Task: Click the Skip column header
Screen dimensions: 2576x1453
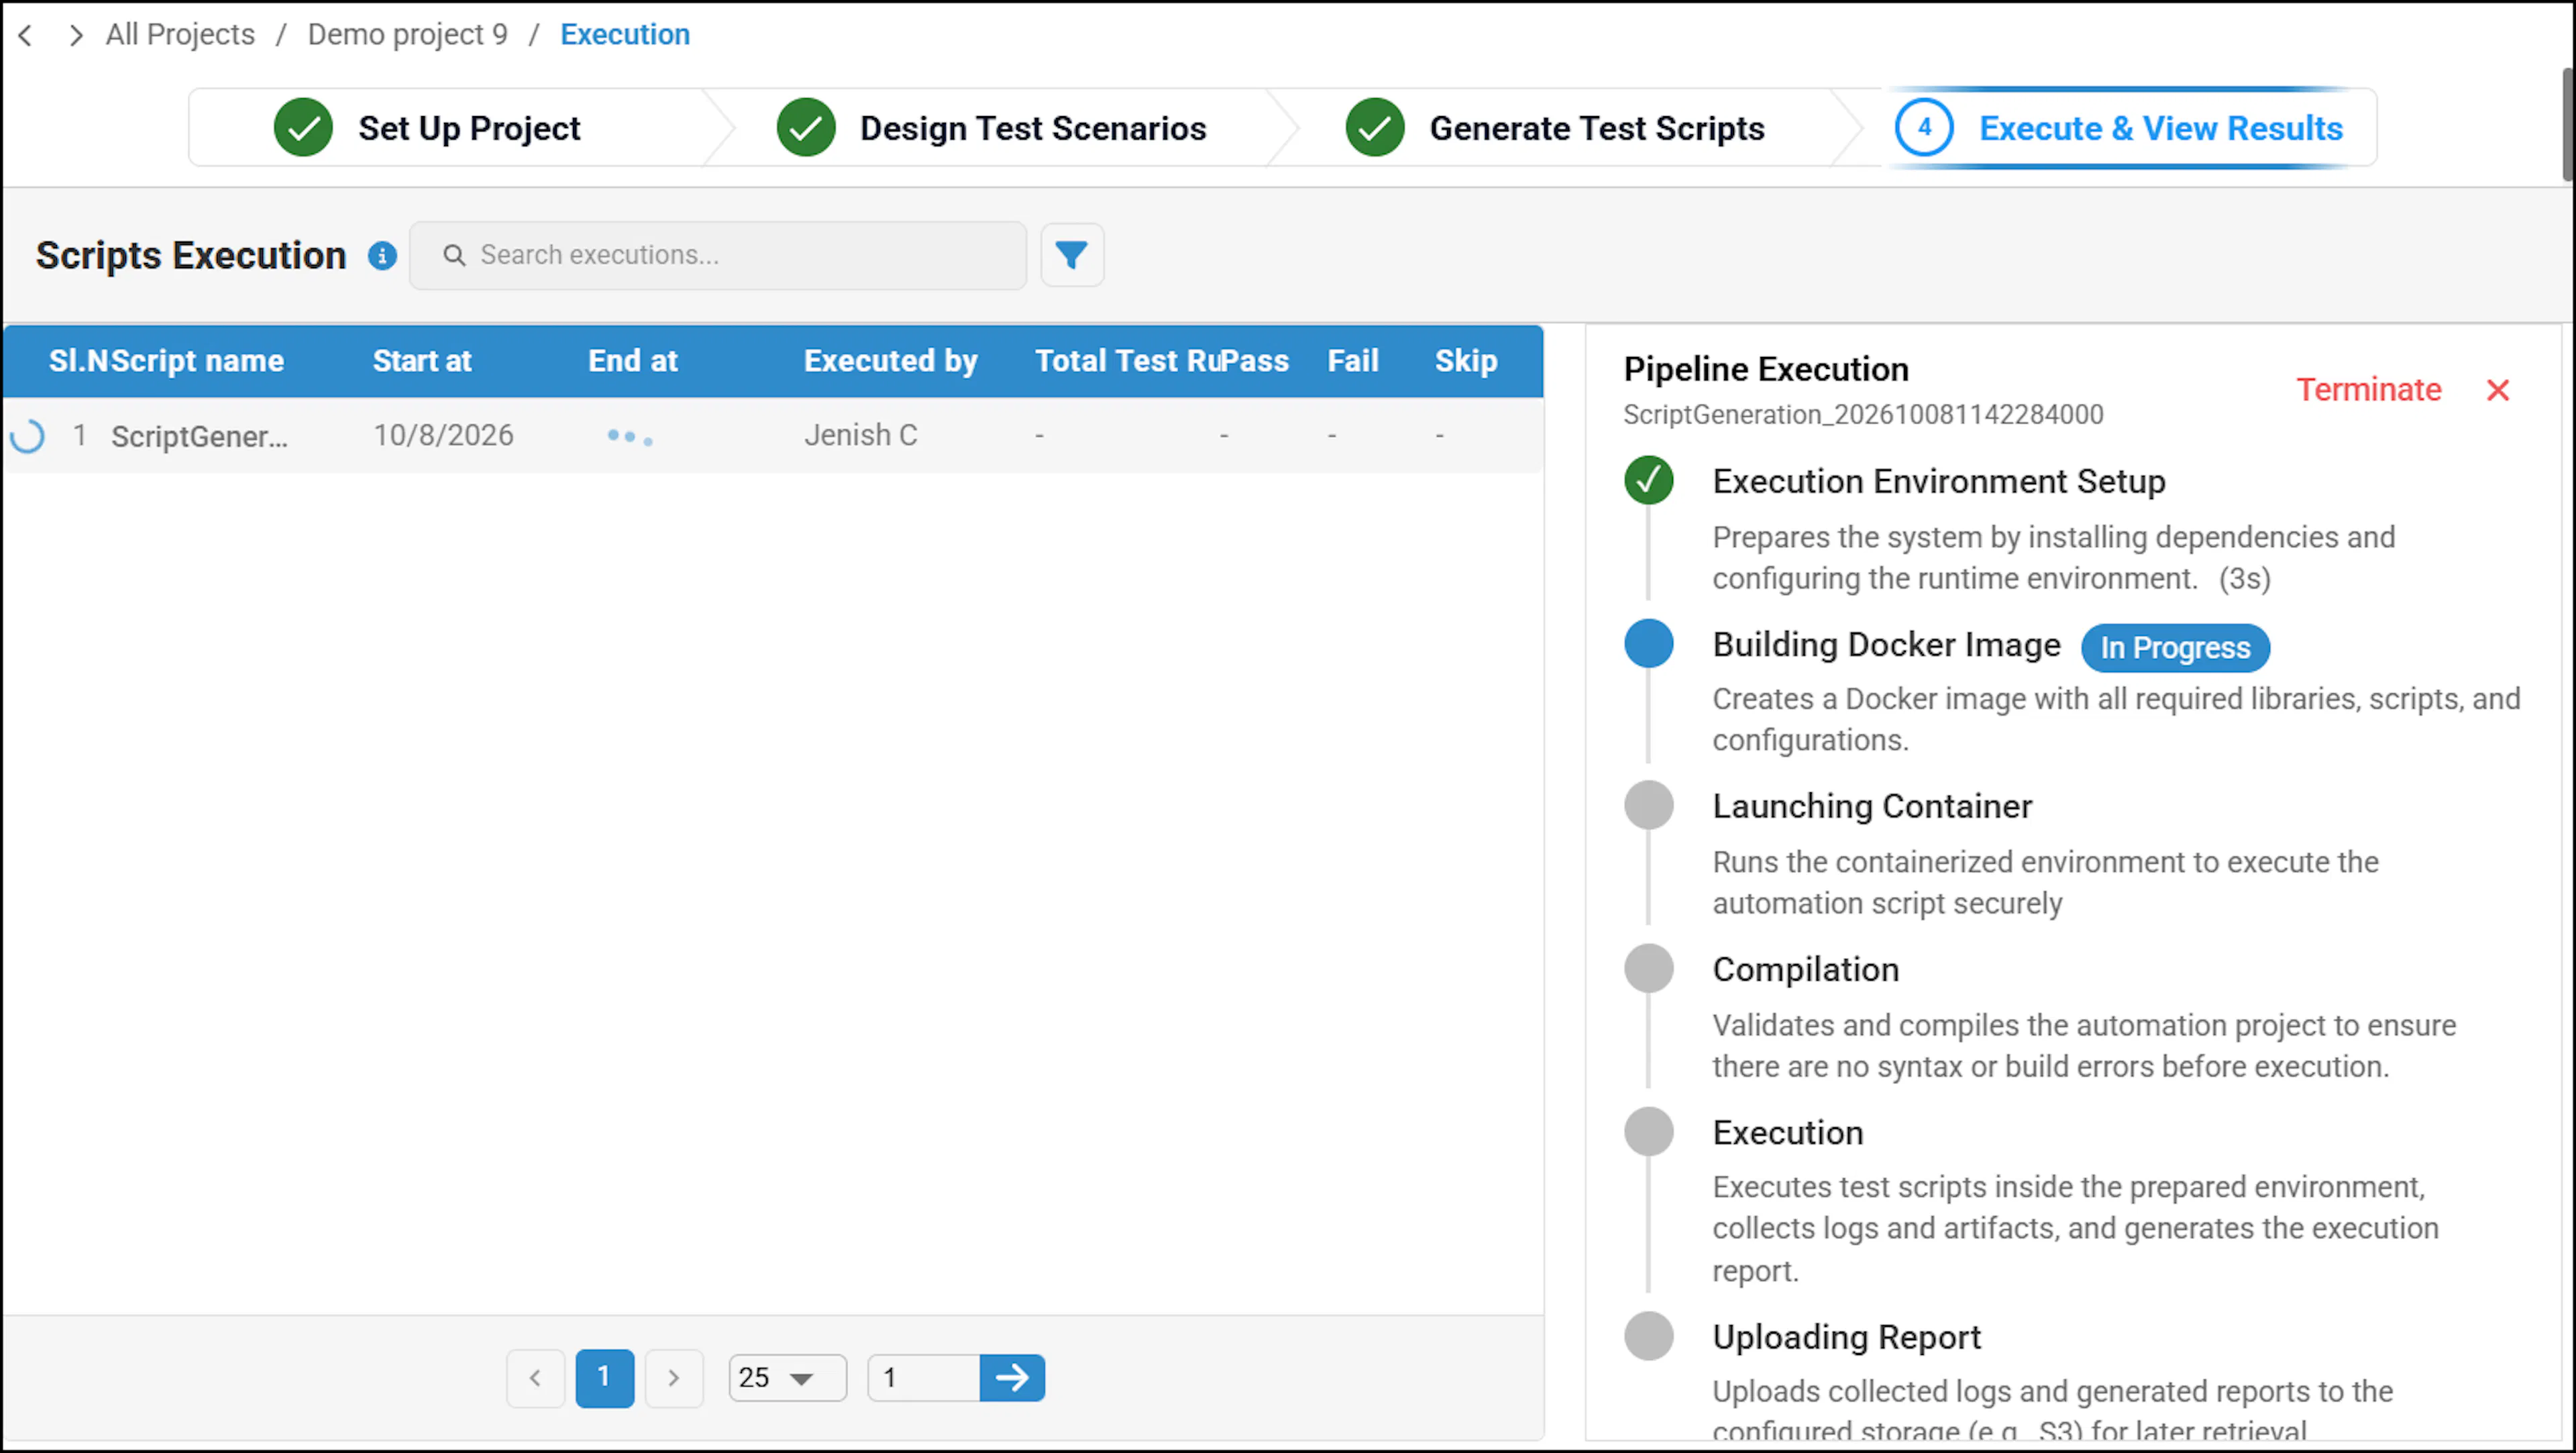Action: point(1466,361)
